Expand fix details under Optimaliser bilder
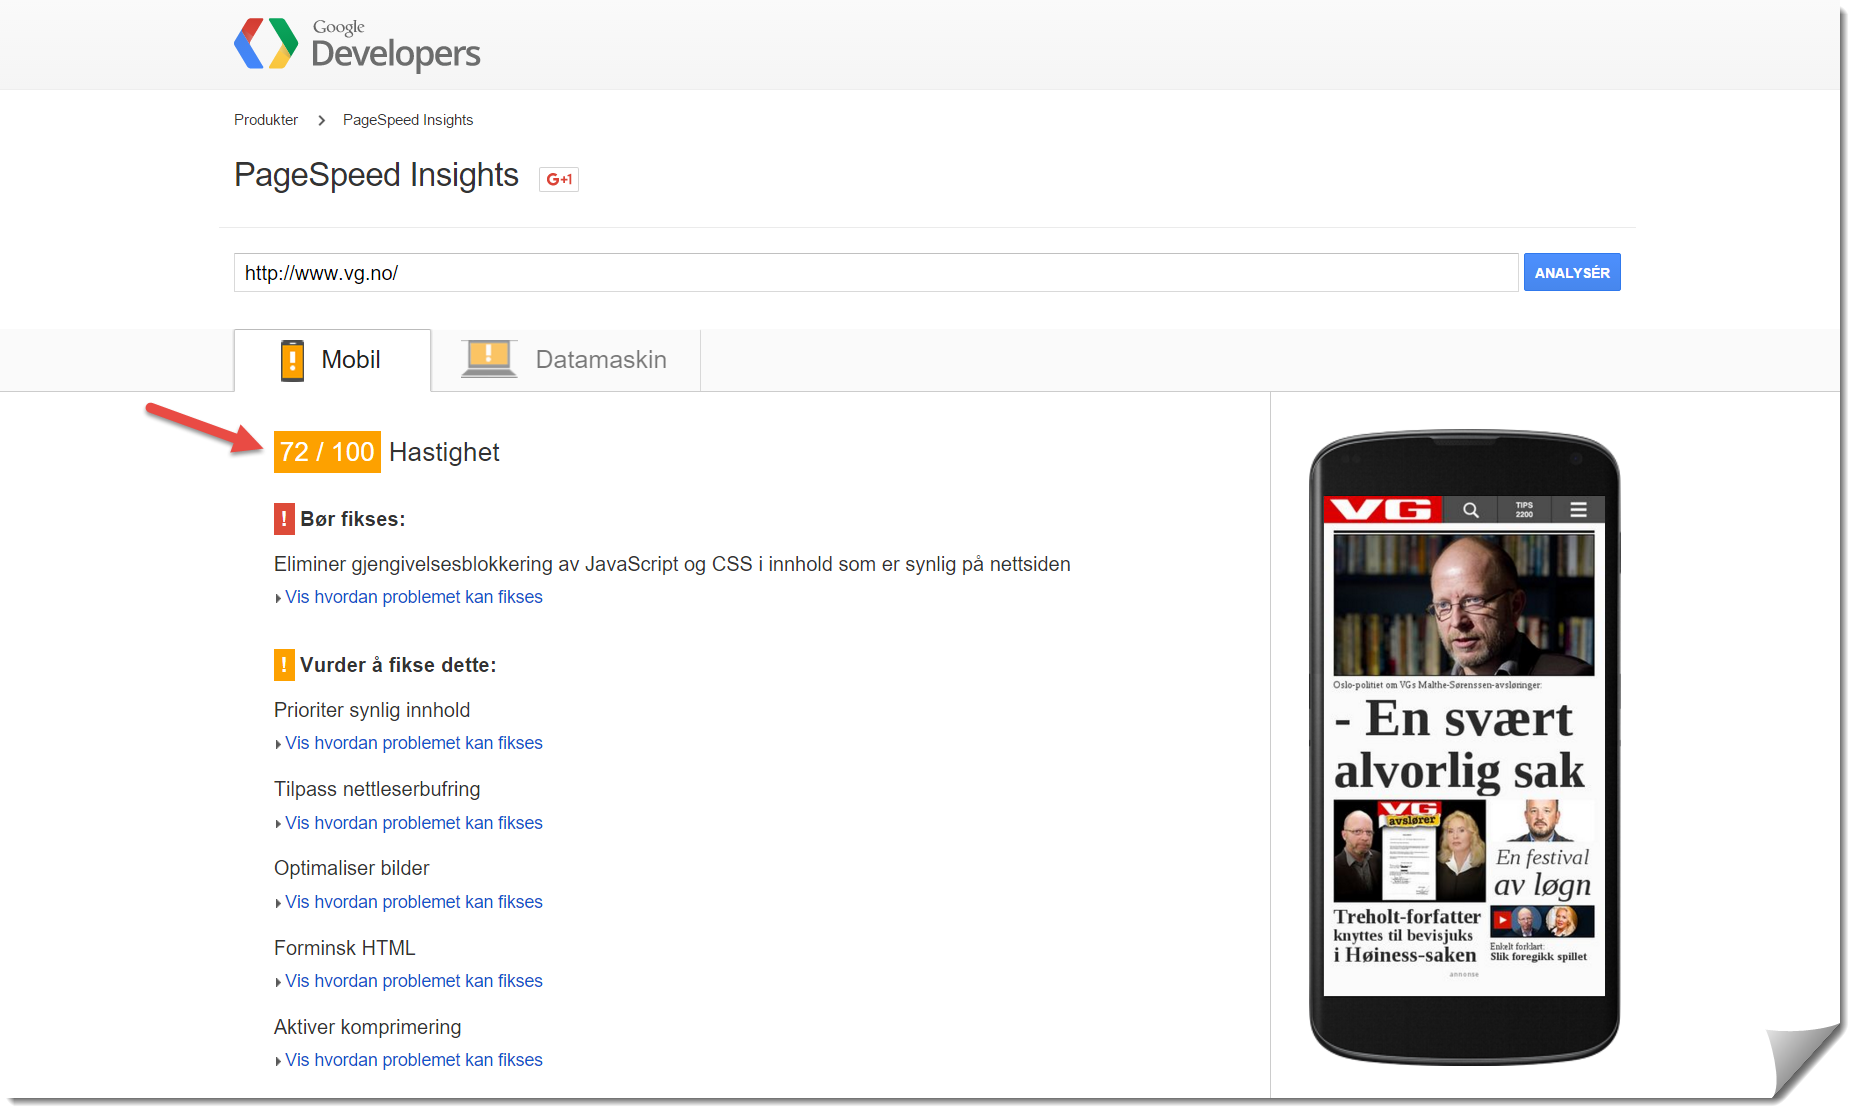 [413, 902]
